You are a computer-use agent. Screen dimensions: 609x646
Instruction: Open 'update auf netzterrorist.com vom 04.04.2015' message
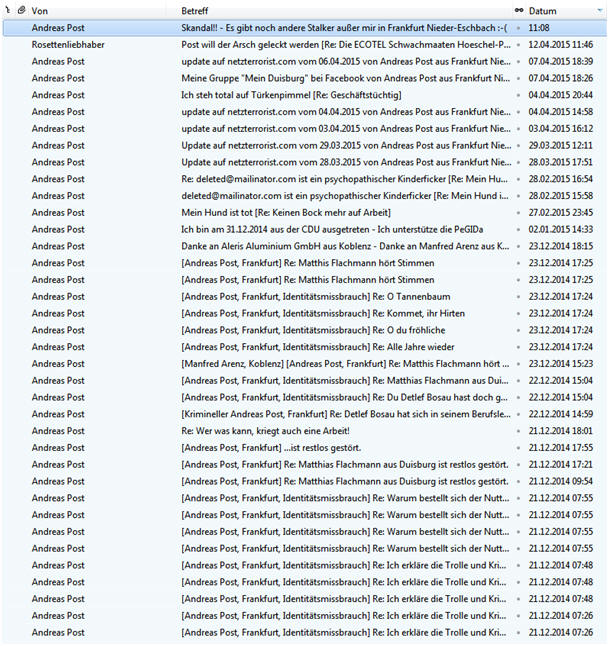click(x=346, y=112)
